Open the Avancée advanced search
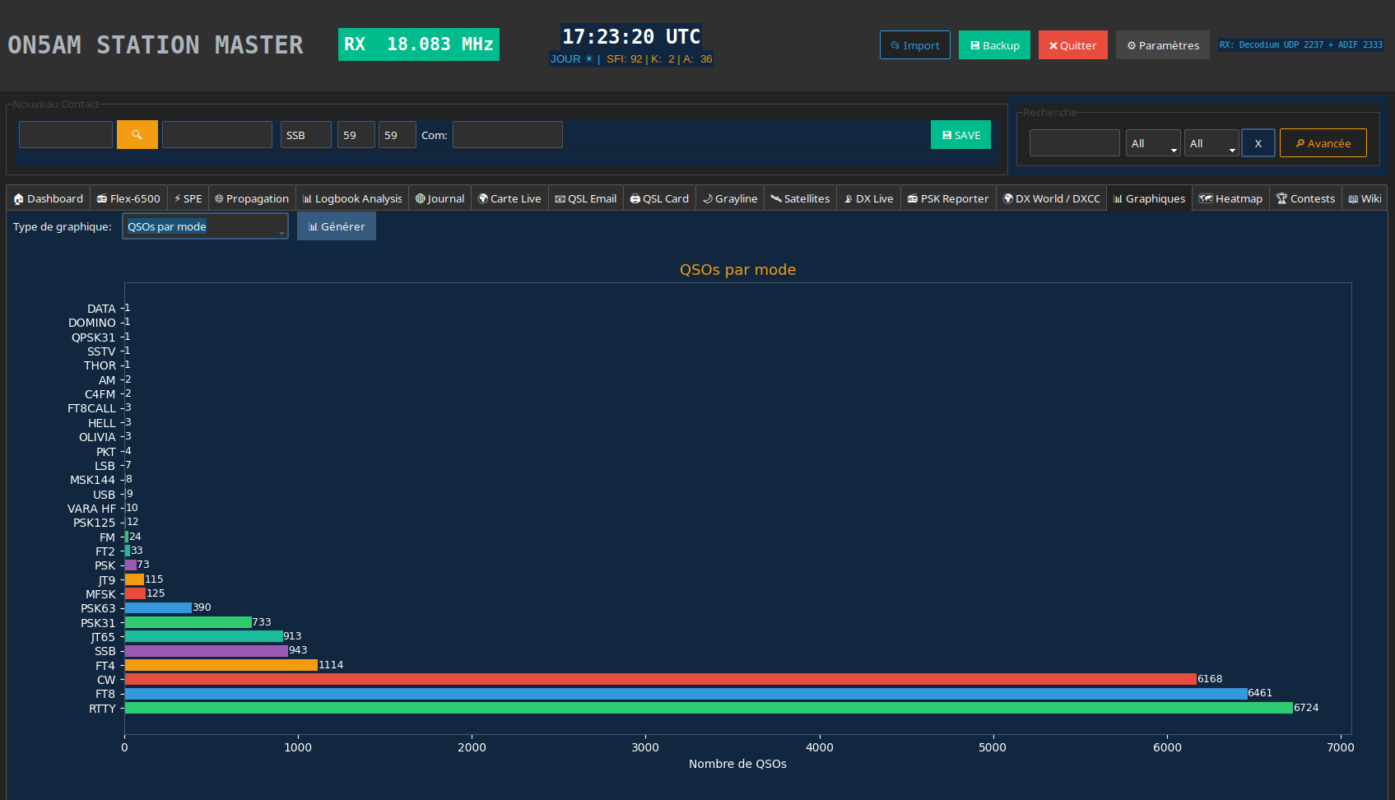Image resolution: width=1395 pixels, height=800 pixels. (x=1323, y=143)
